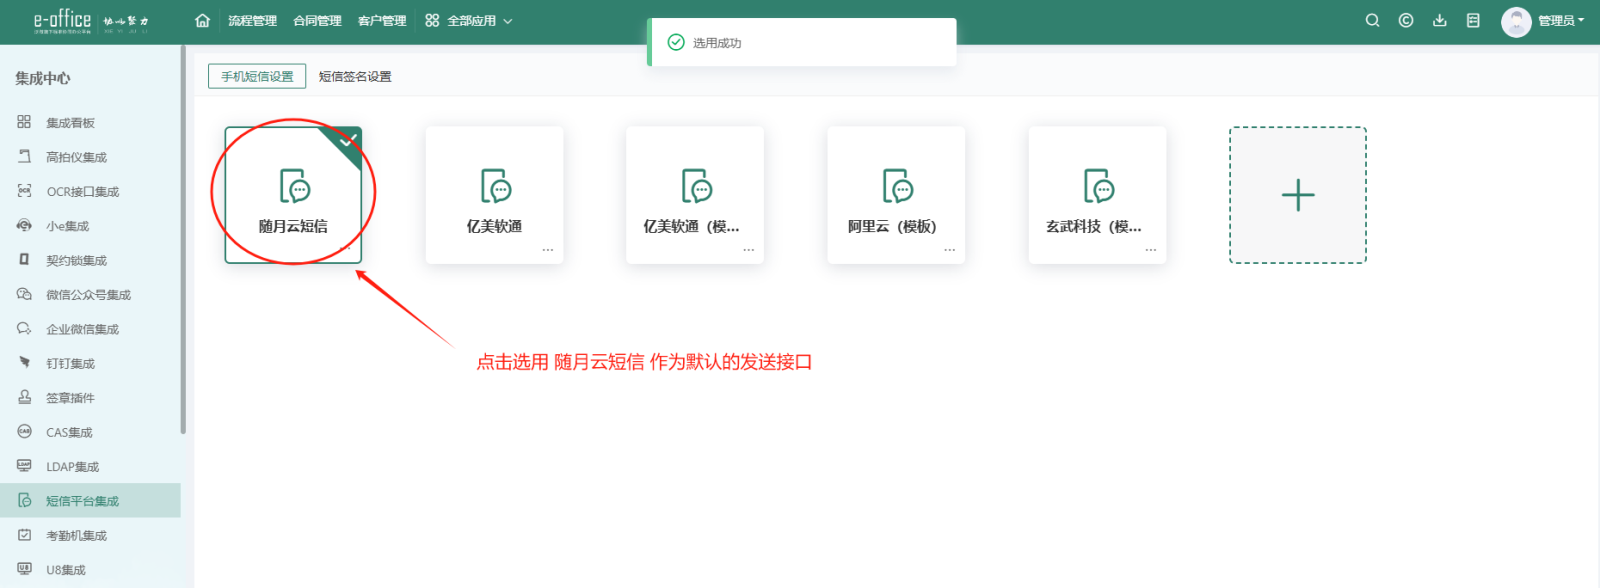Click the 企业微信集成 chat icon

24,329
